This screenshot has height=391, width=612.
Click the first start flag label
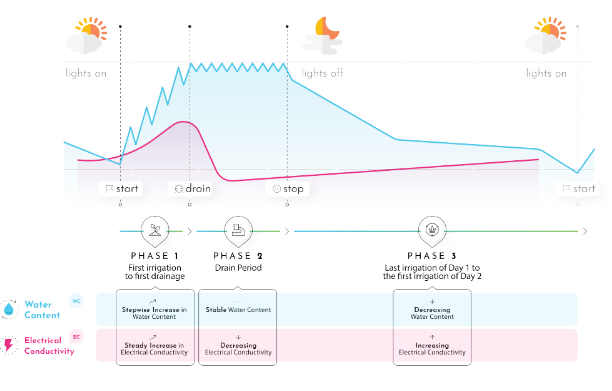point(121,189)
